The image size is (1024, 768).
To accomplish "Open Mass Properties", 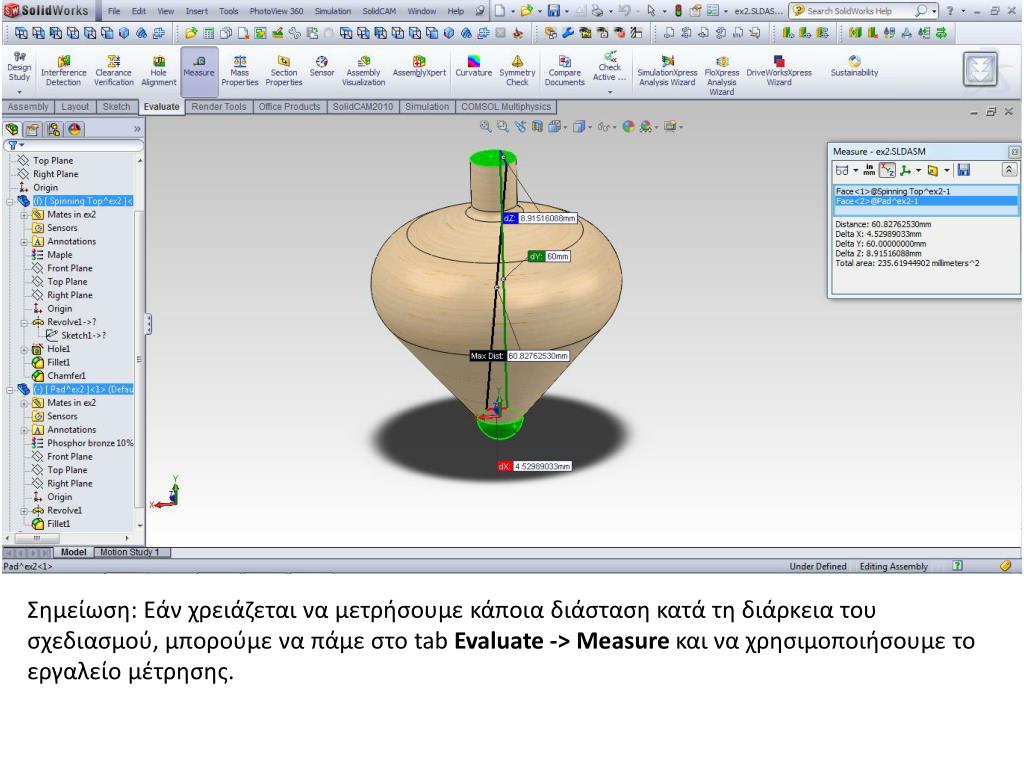I will coord(240,71).
